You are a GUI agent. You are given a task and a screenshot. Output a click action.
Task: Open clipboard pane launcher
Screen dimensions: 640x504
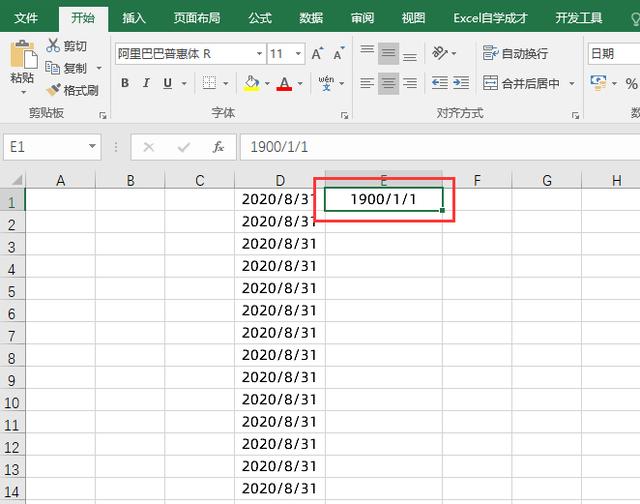tap(102, 115)
